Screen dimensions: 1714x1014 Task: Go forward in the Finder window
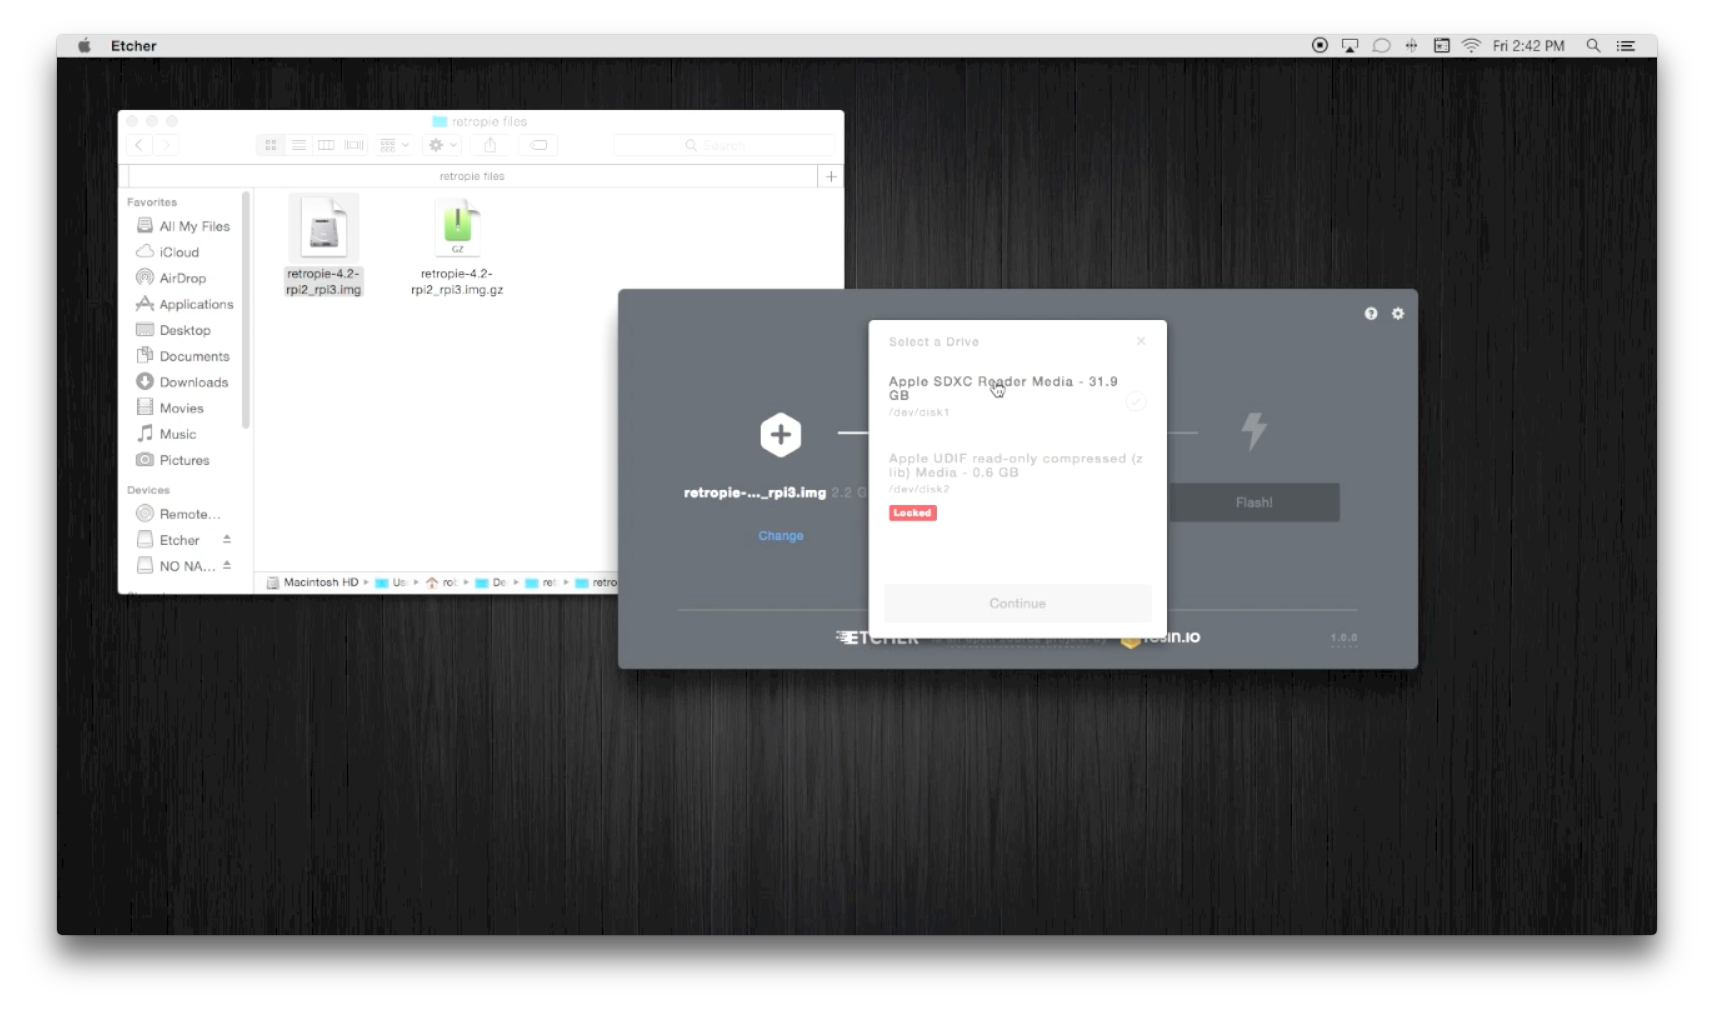pyautogui.click(x=166, y=145)
